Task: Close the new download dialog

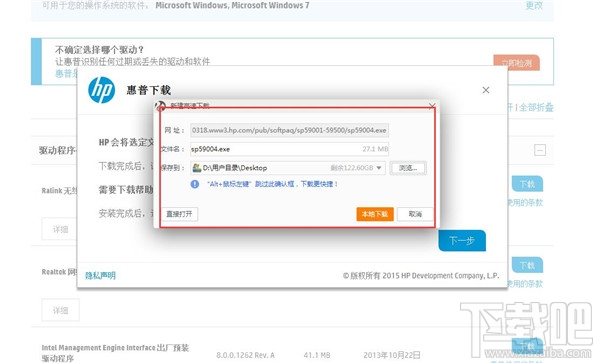Action: click(x=432, y=106)
